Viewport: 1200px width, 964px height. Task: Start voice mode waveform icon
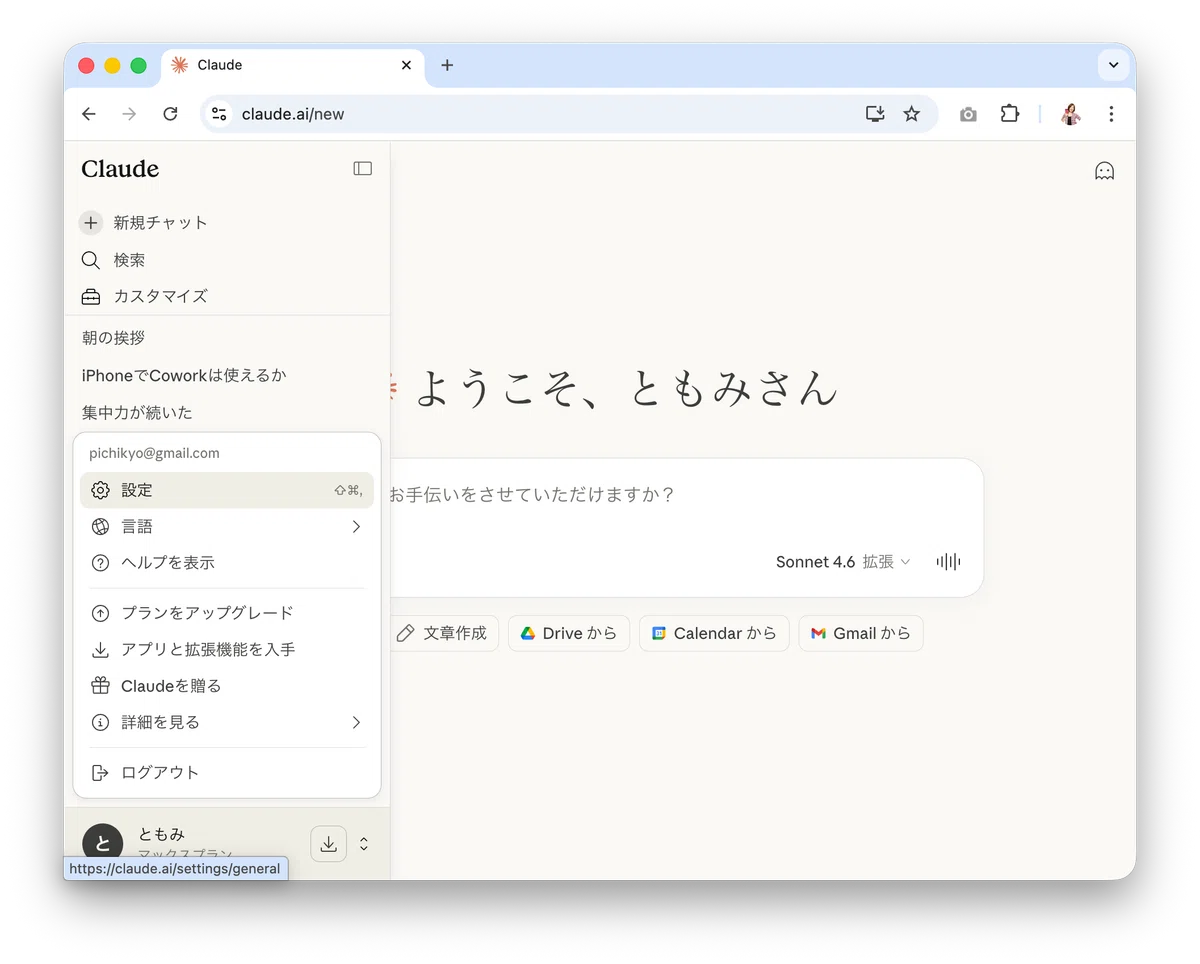coord(948,562)
